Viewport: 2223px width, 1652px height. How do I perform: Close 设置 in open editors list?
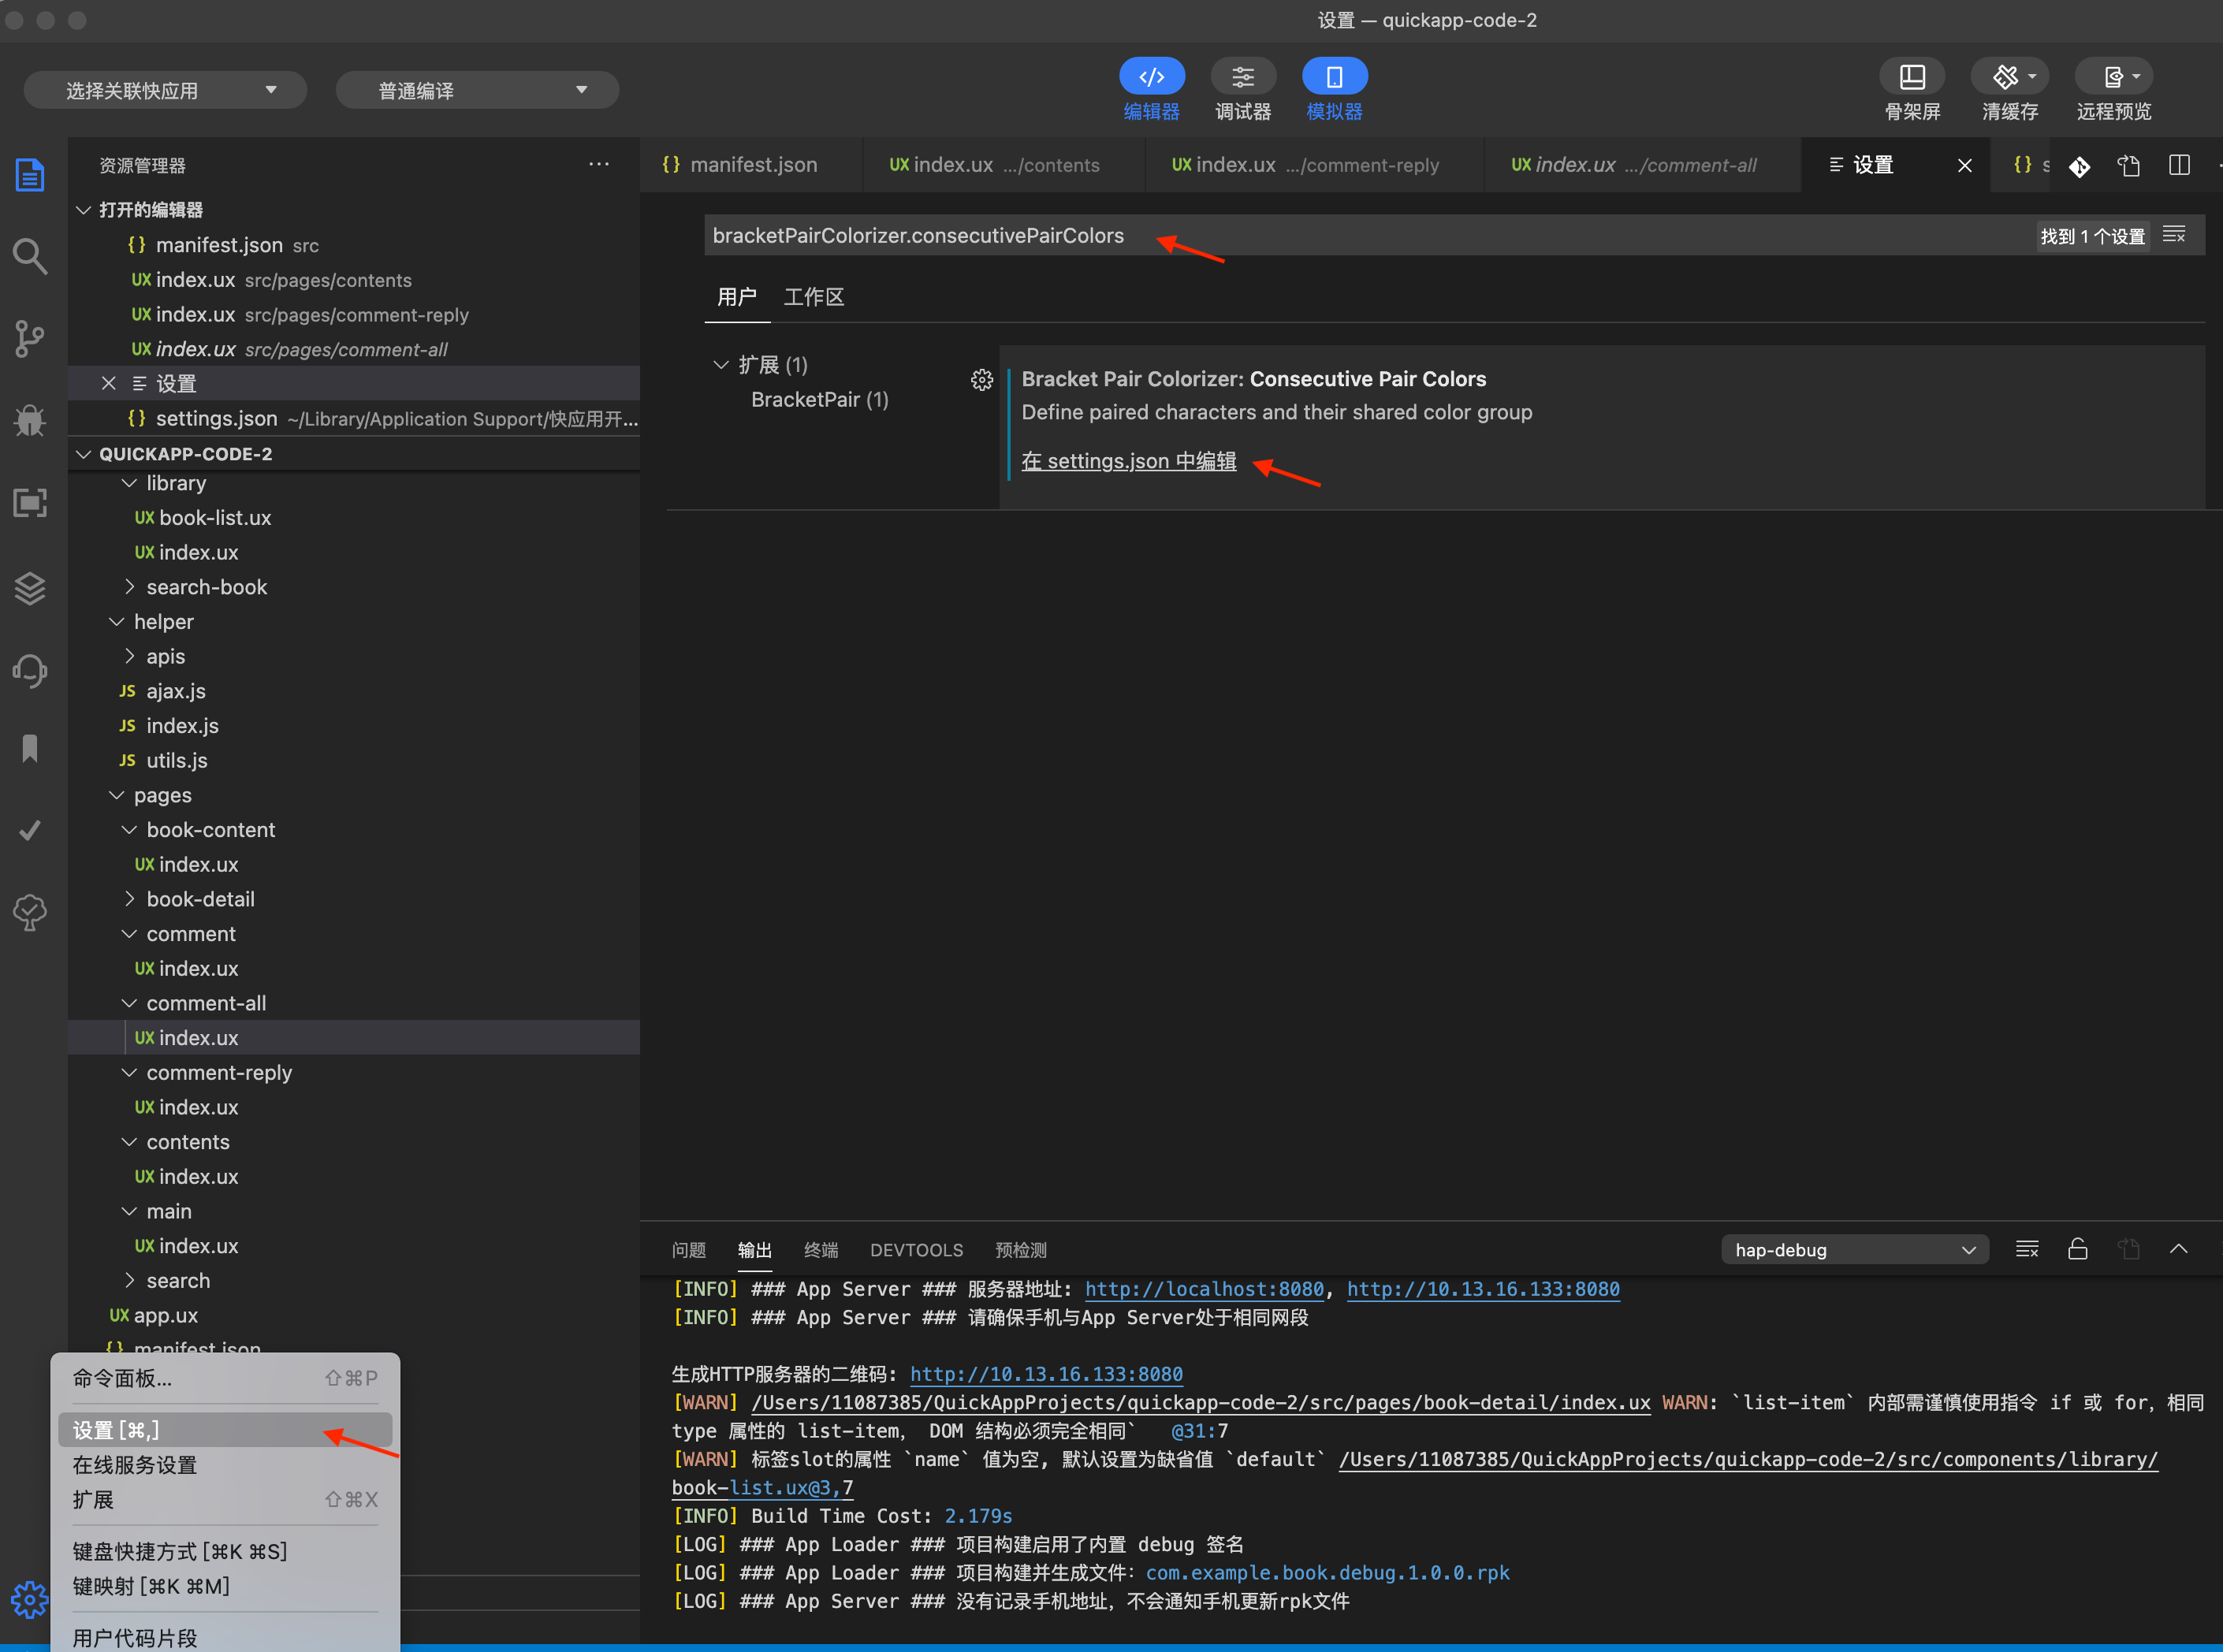(109, 383)
